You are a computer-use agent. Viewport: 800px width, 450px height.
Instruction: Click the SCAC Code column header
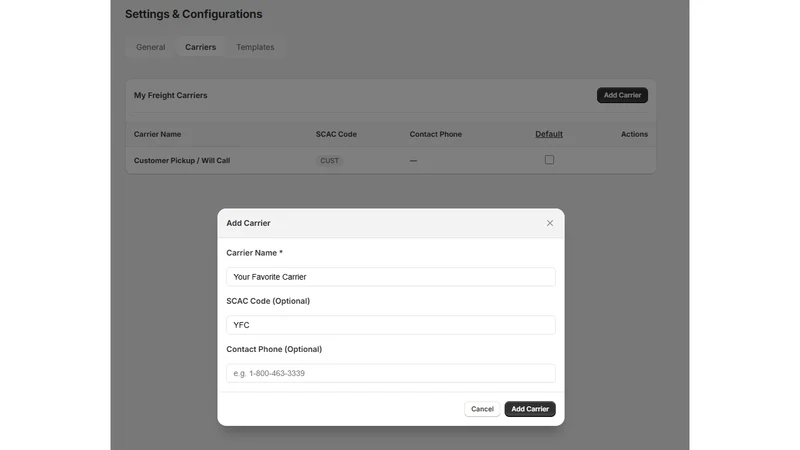336,134
